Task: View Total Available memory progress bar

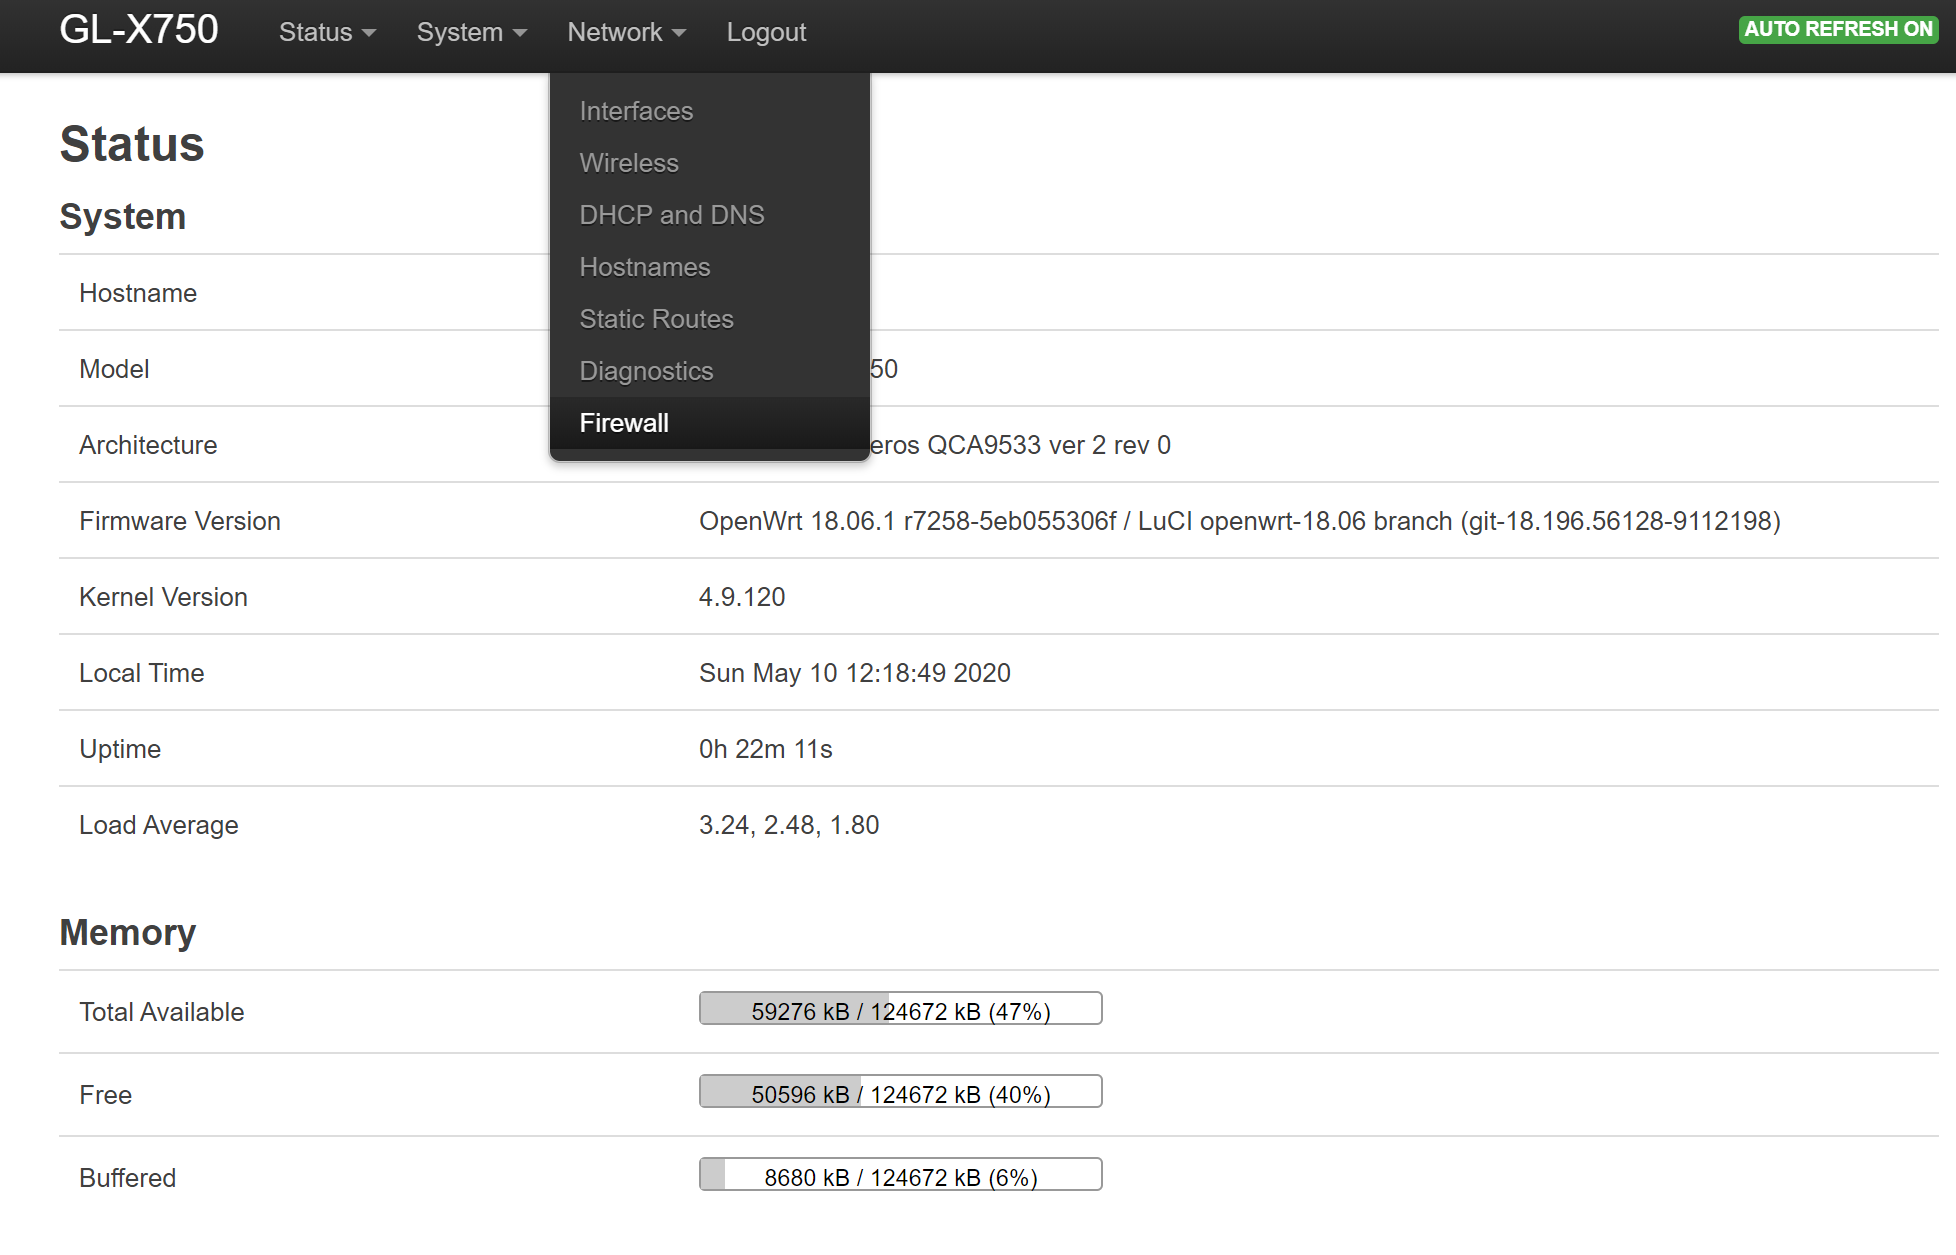Action: (897, 1011)
